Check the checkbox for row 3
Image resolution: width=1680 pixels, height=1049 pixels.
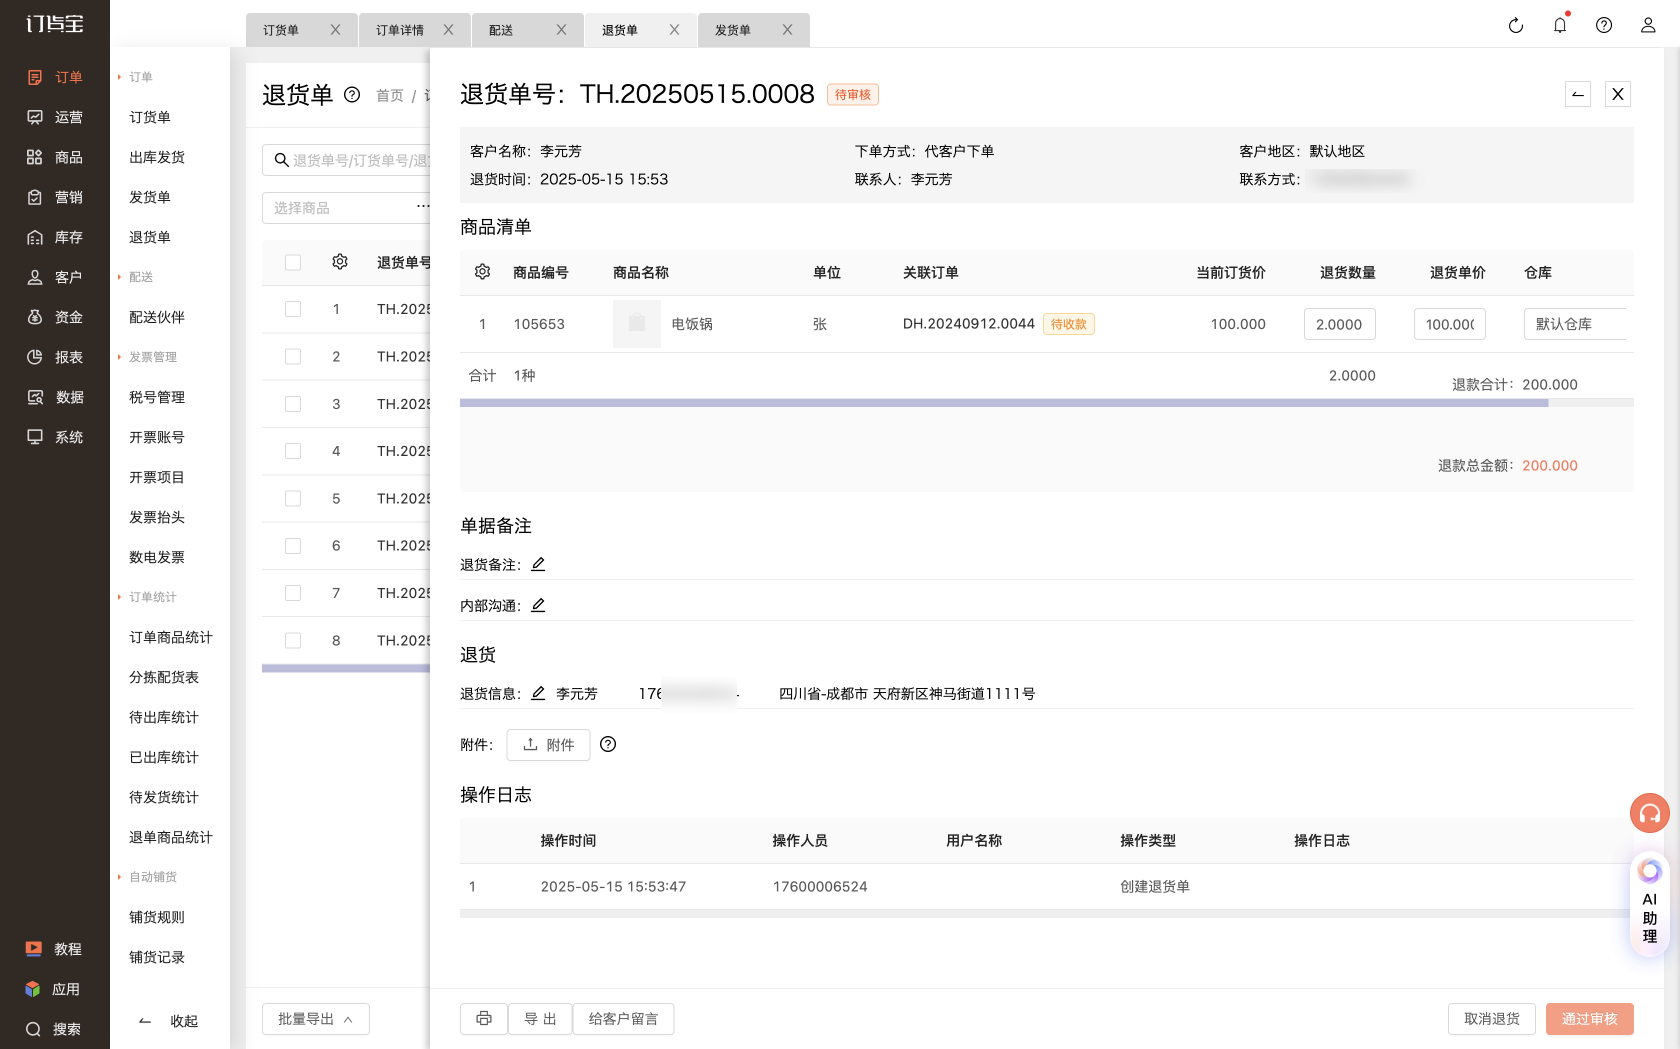(x=293, y=404)
